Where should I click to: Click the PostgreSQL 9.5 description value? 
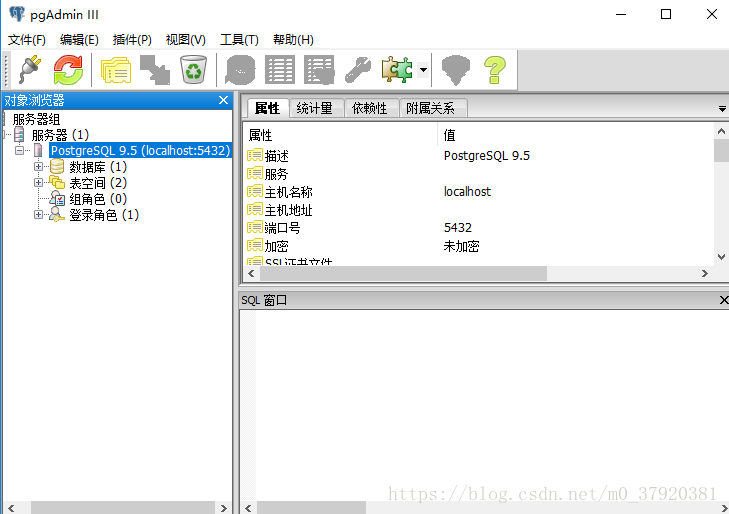(487, 156)
